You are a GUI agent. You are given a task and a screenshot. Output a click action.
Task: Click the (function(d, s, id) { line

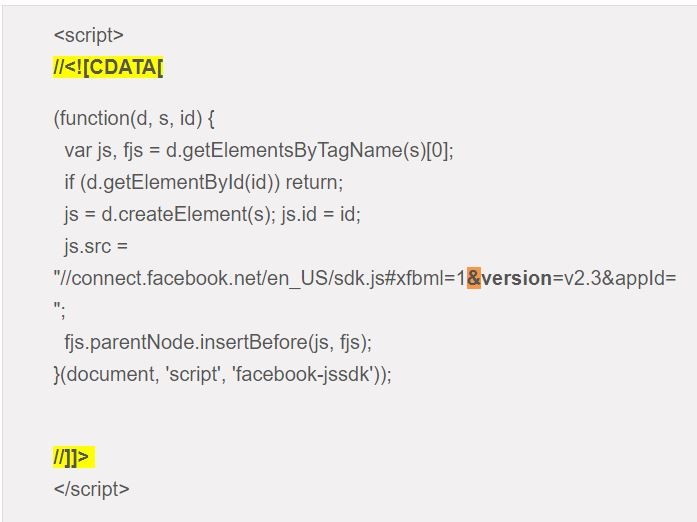(x=134, y=118)
